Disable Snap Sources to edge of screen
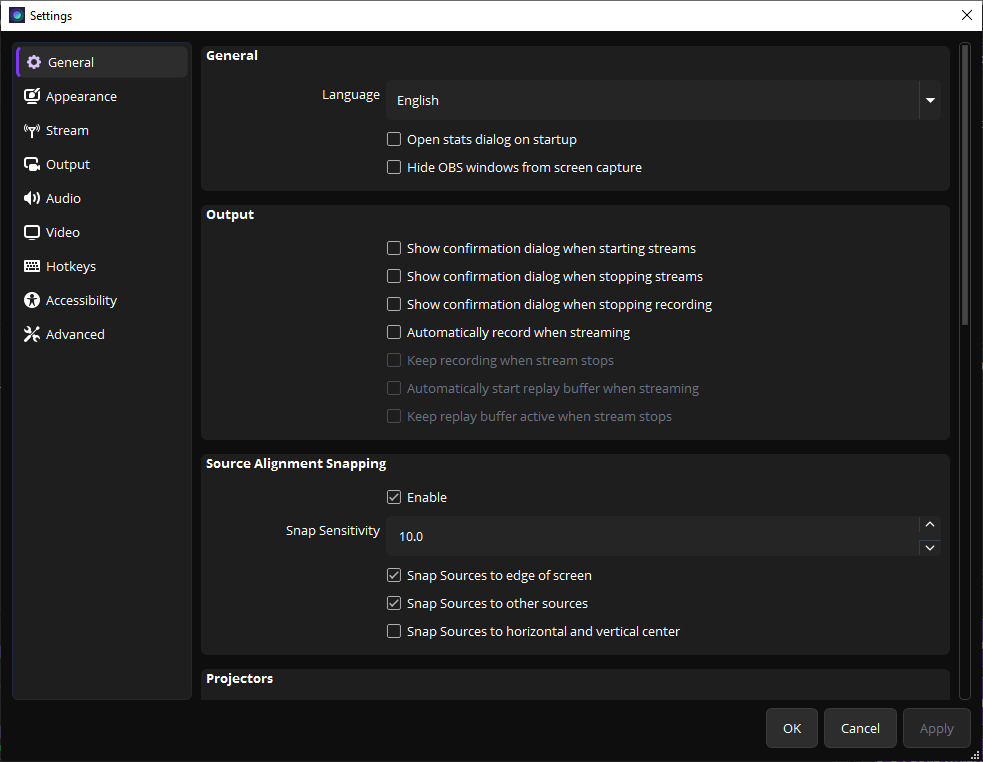 394,575
